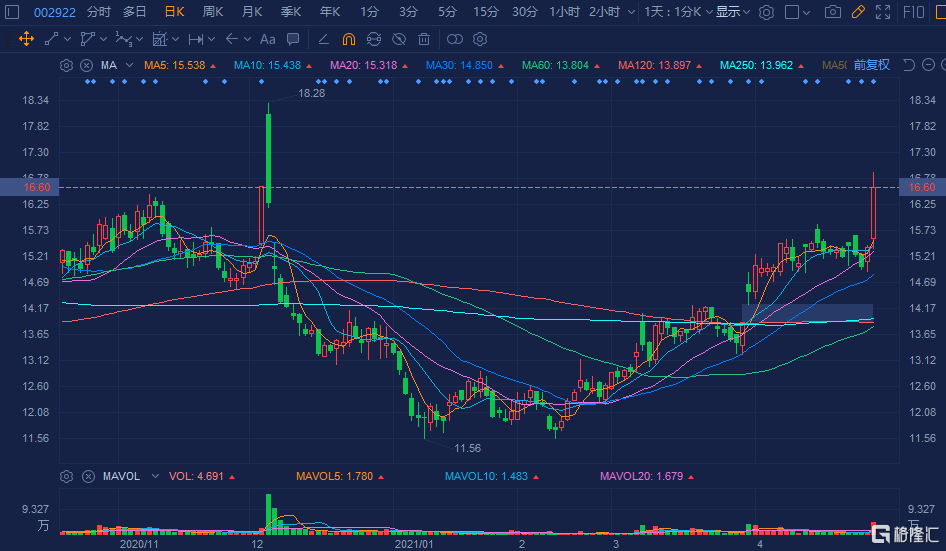This screenshot has width=946, height=551.
Task: Select the arrow marker tool
Action: tap(232, 39)
